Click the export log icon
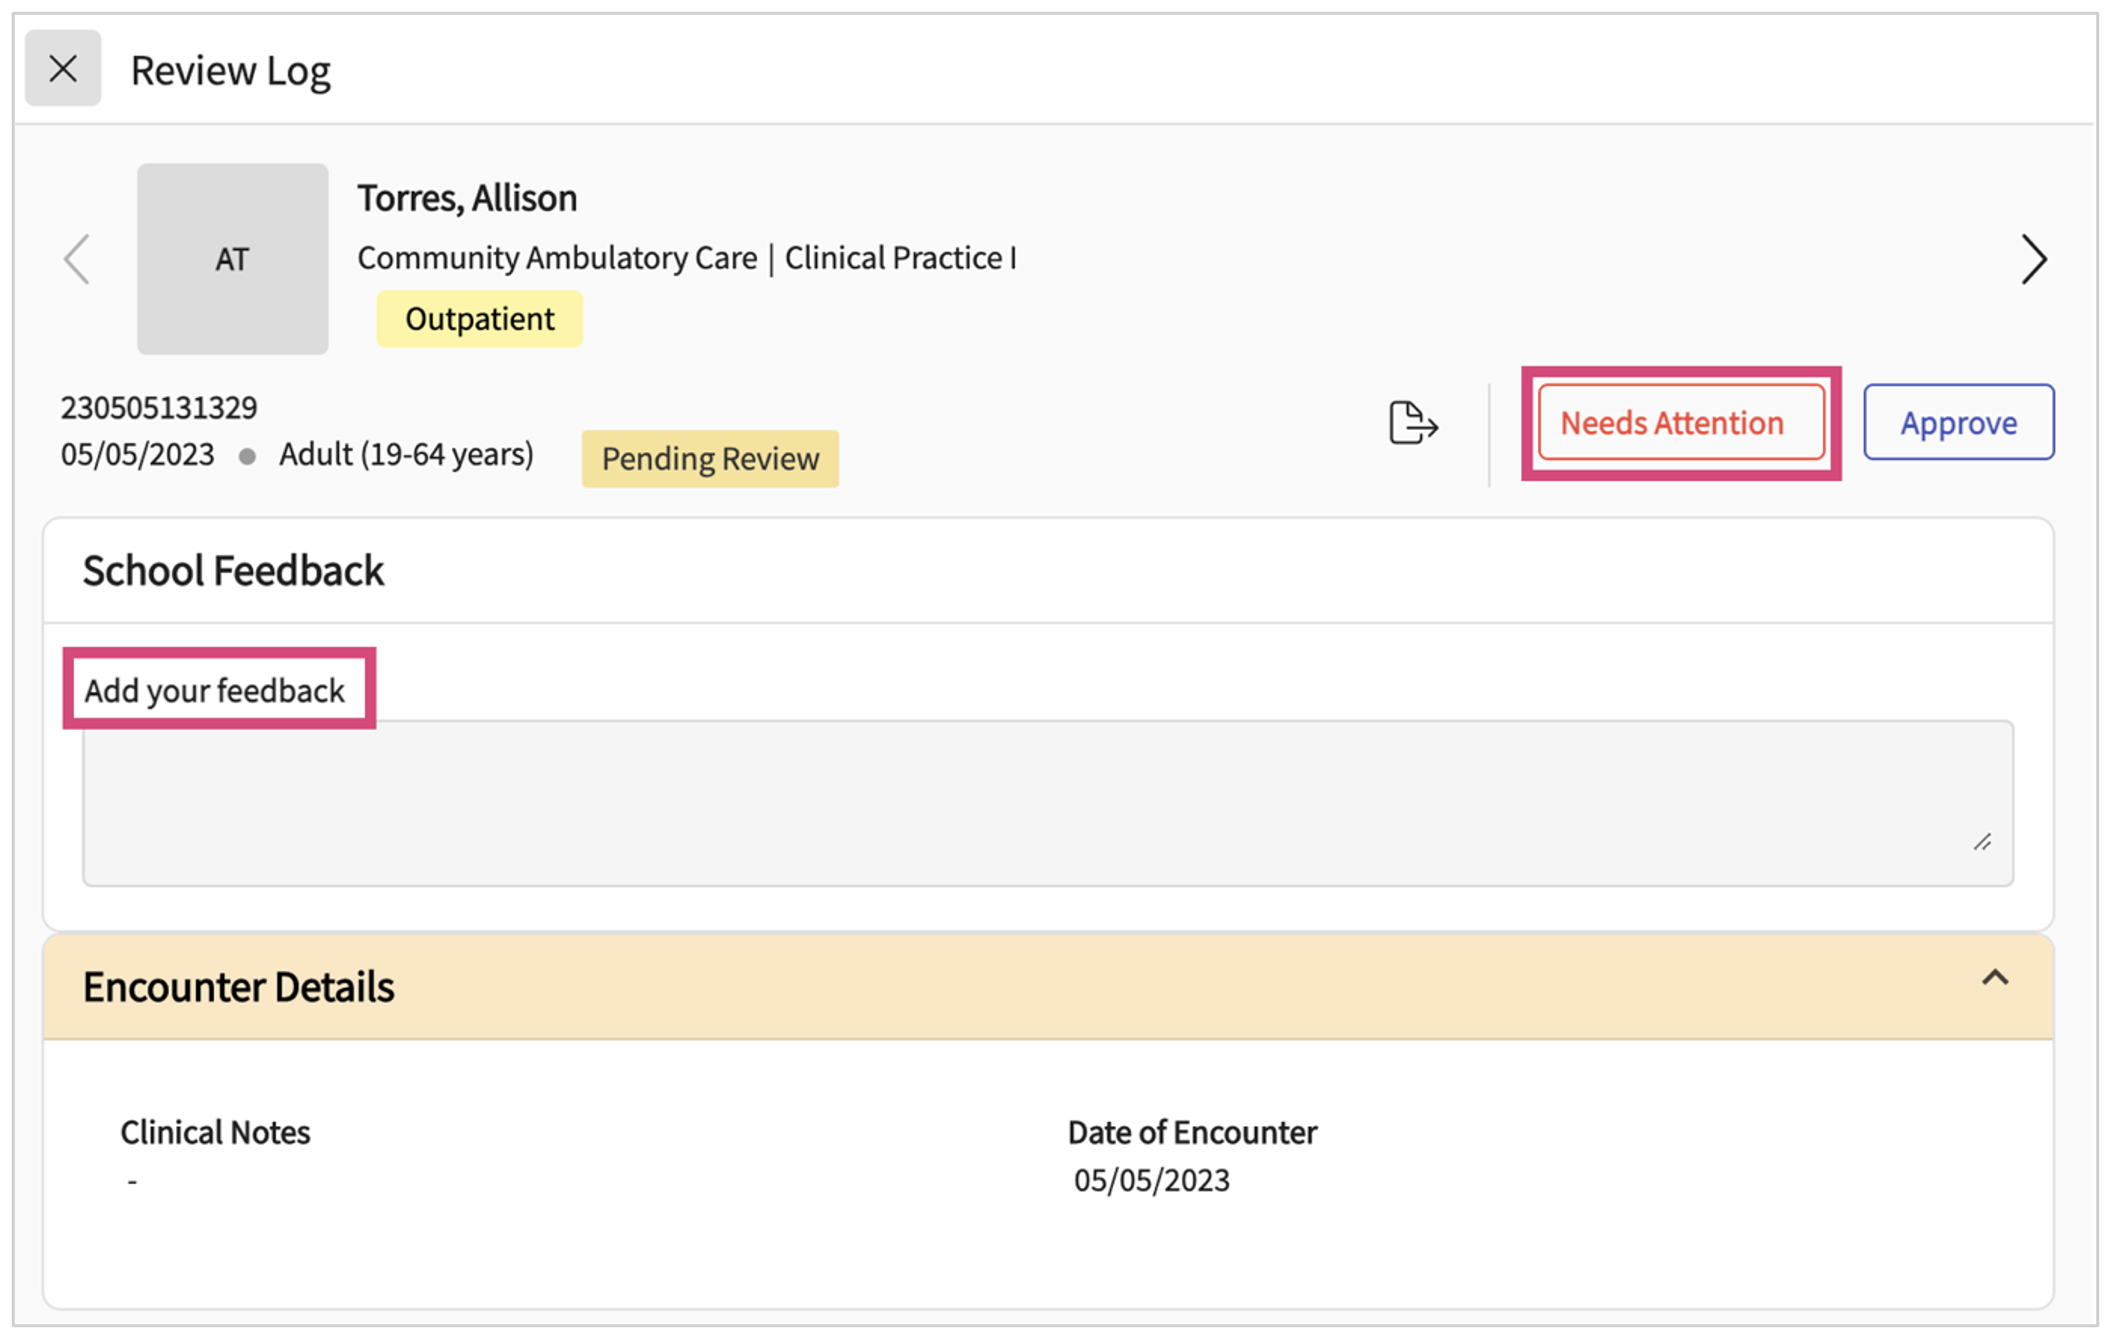Screen dimensions: 2114x1338 [1413, 424]
